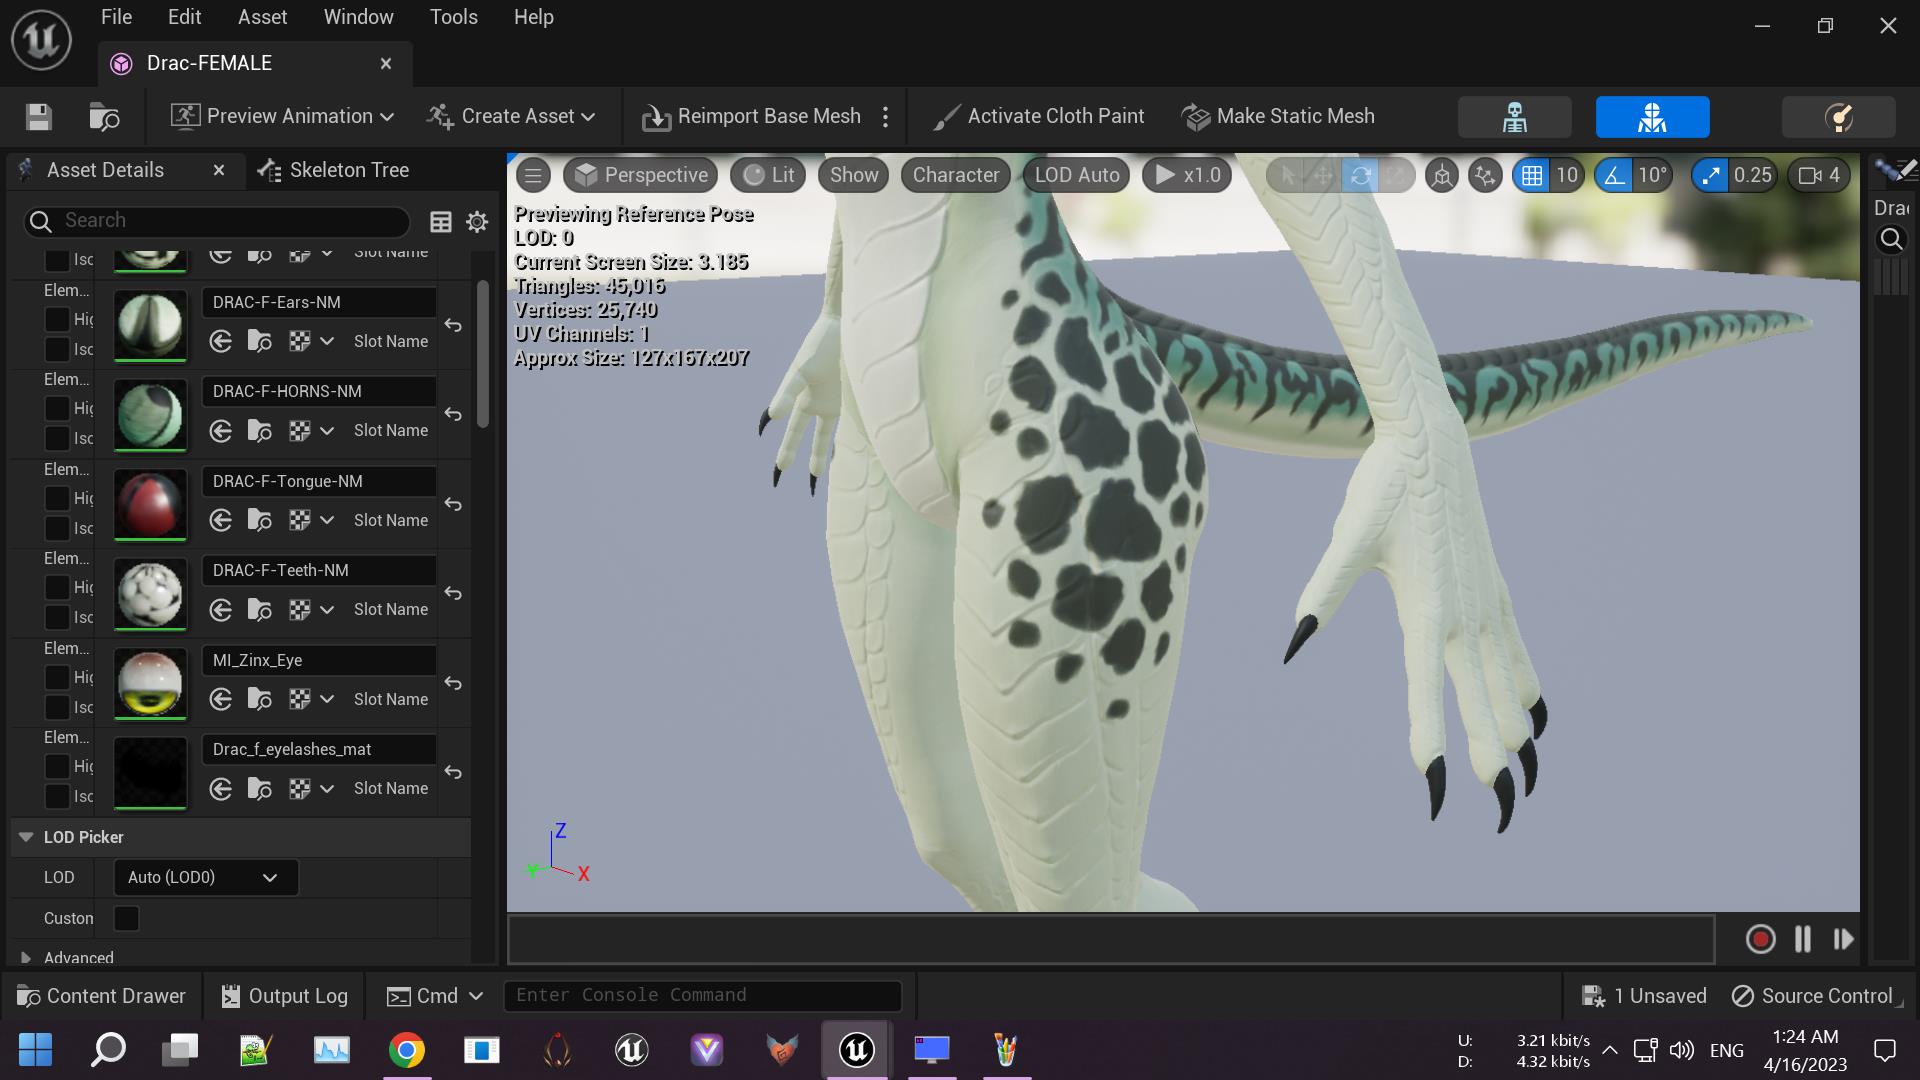Open the Edit menu

click(184, 17)
